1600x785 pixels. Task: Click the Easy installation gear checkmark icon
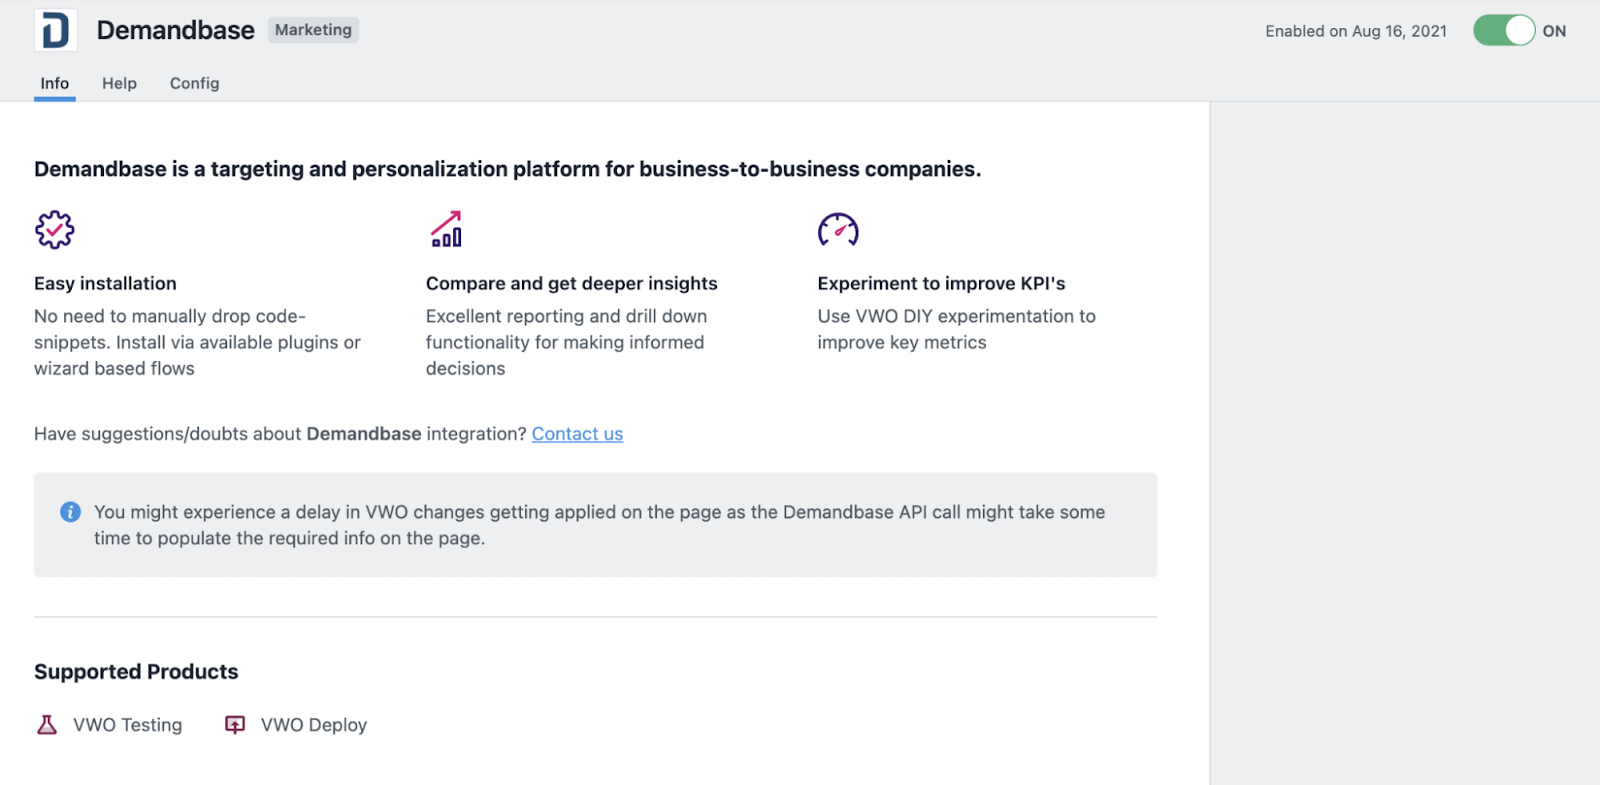click(55, 230)
